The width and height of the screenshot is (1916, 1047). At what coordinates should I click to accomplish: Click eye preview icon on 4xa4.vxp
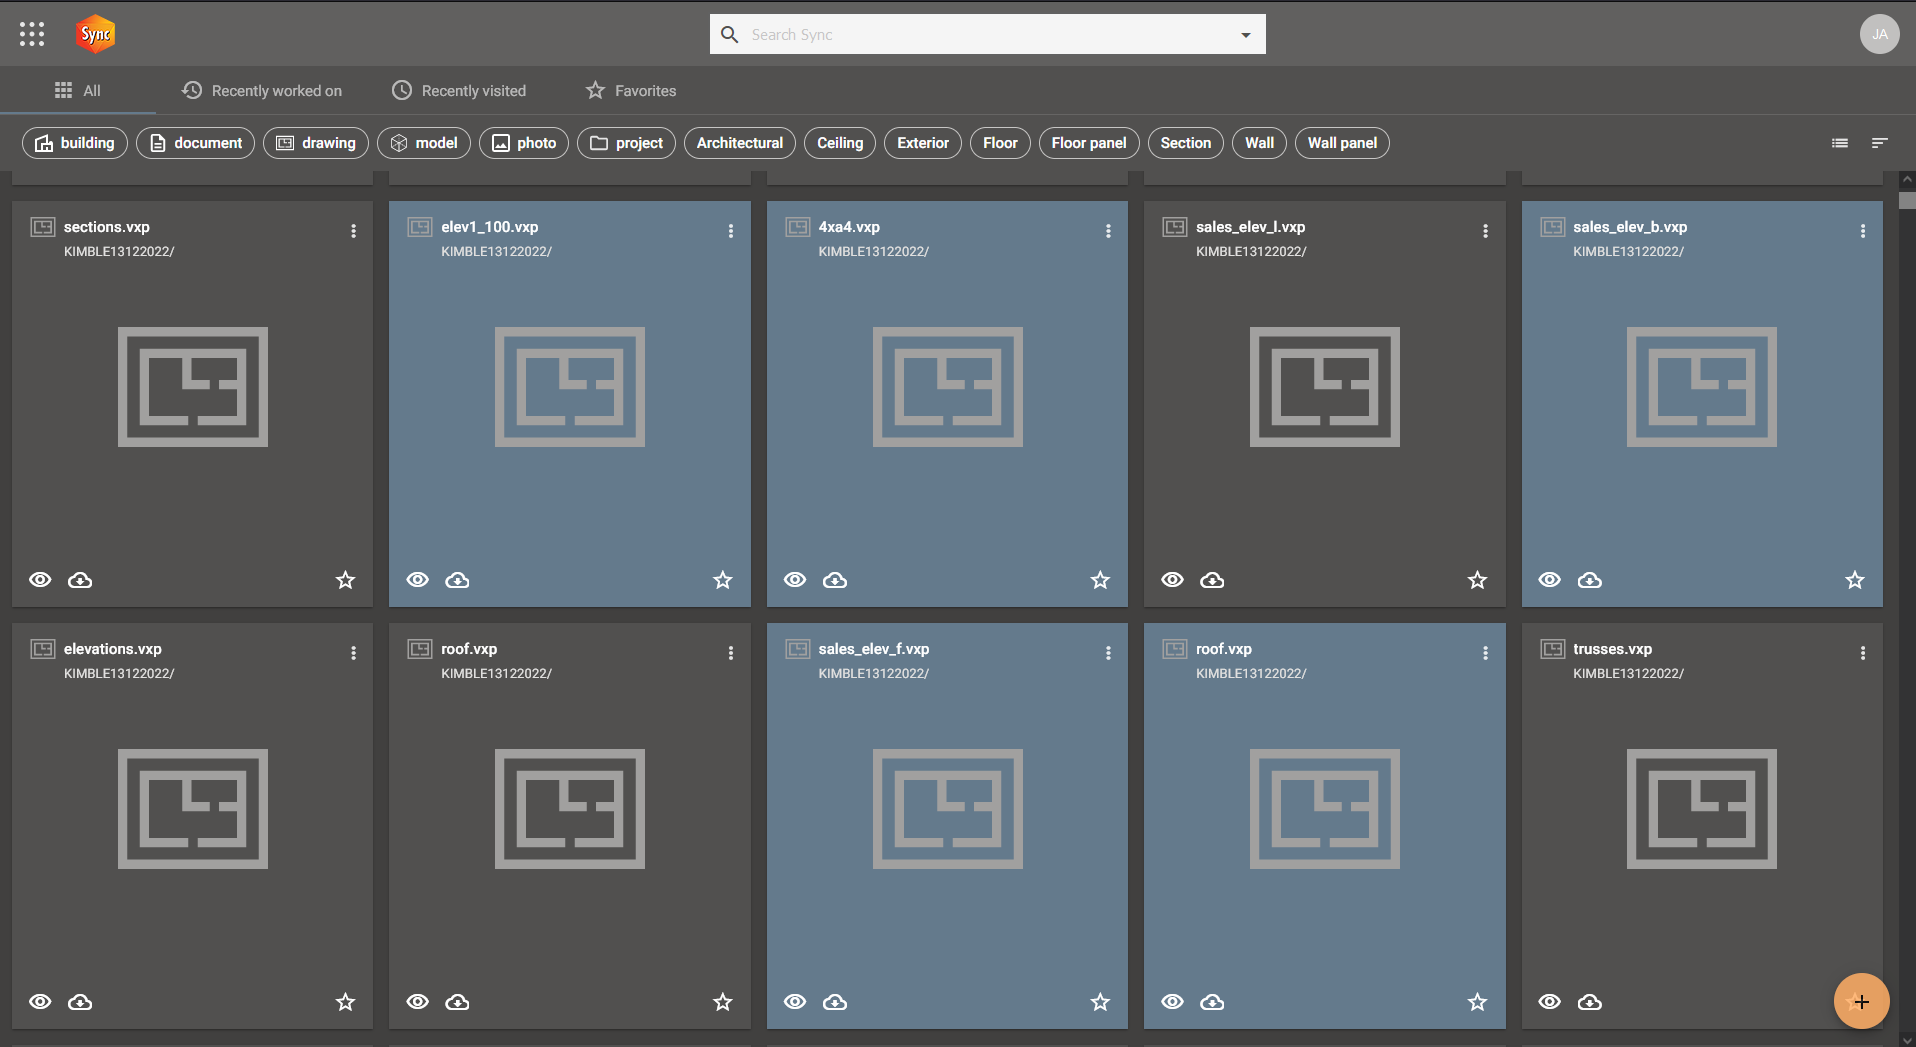click(x=795, y=580)
